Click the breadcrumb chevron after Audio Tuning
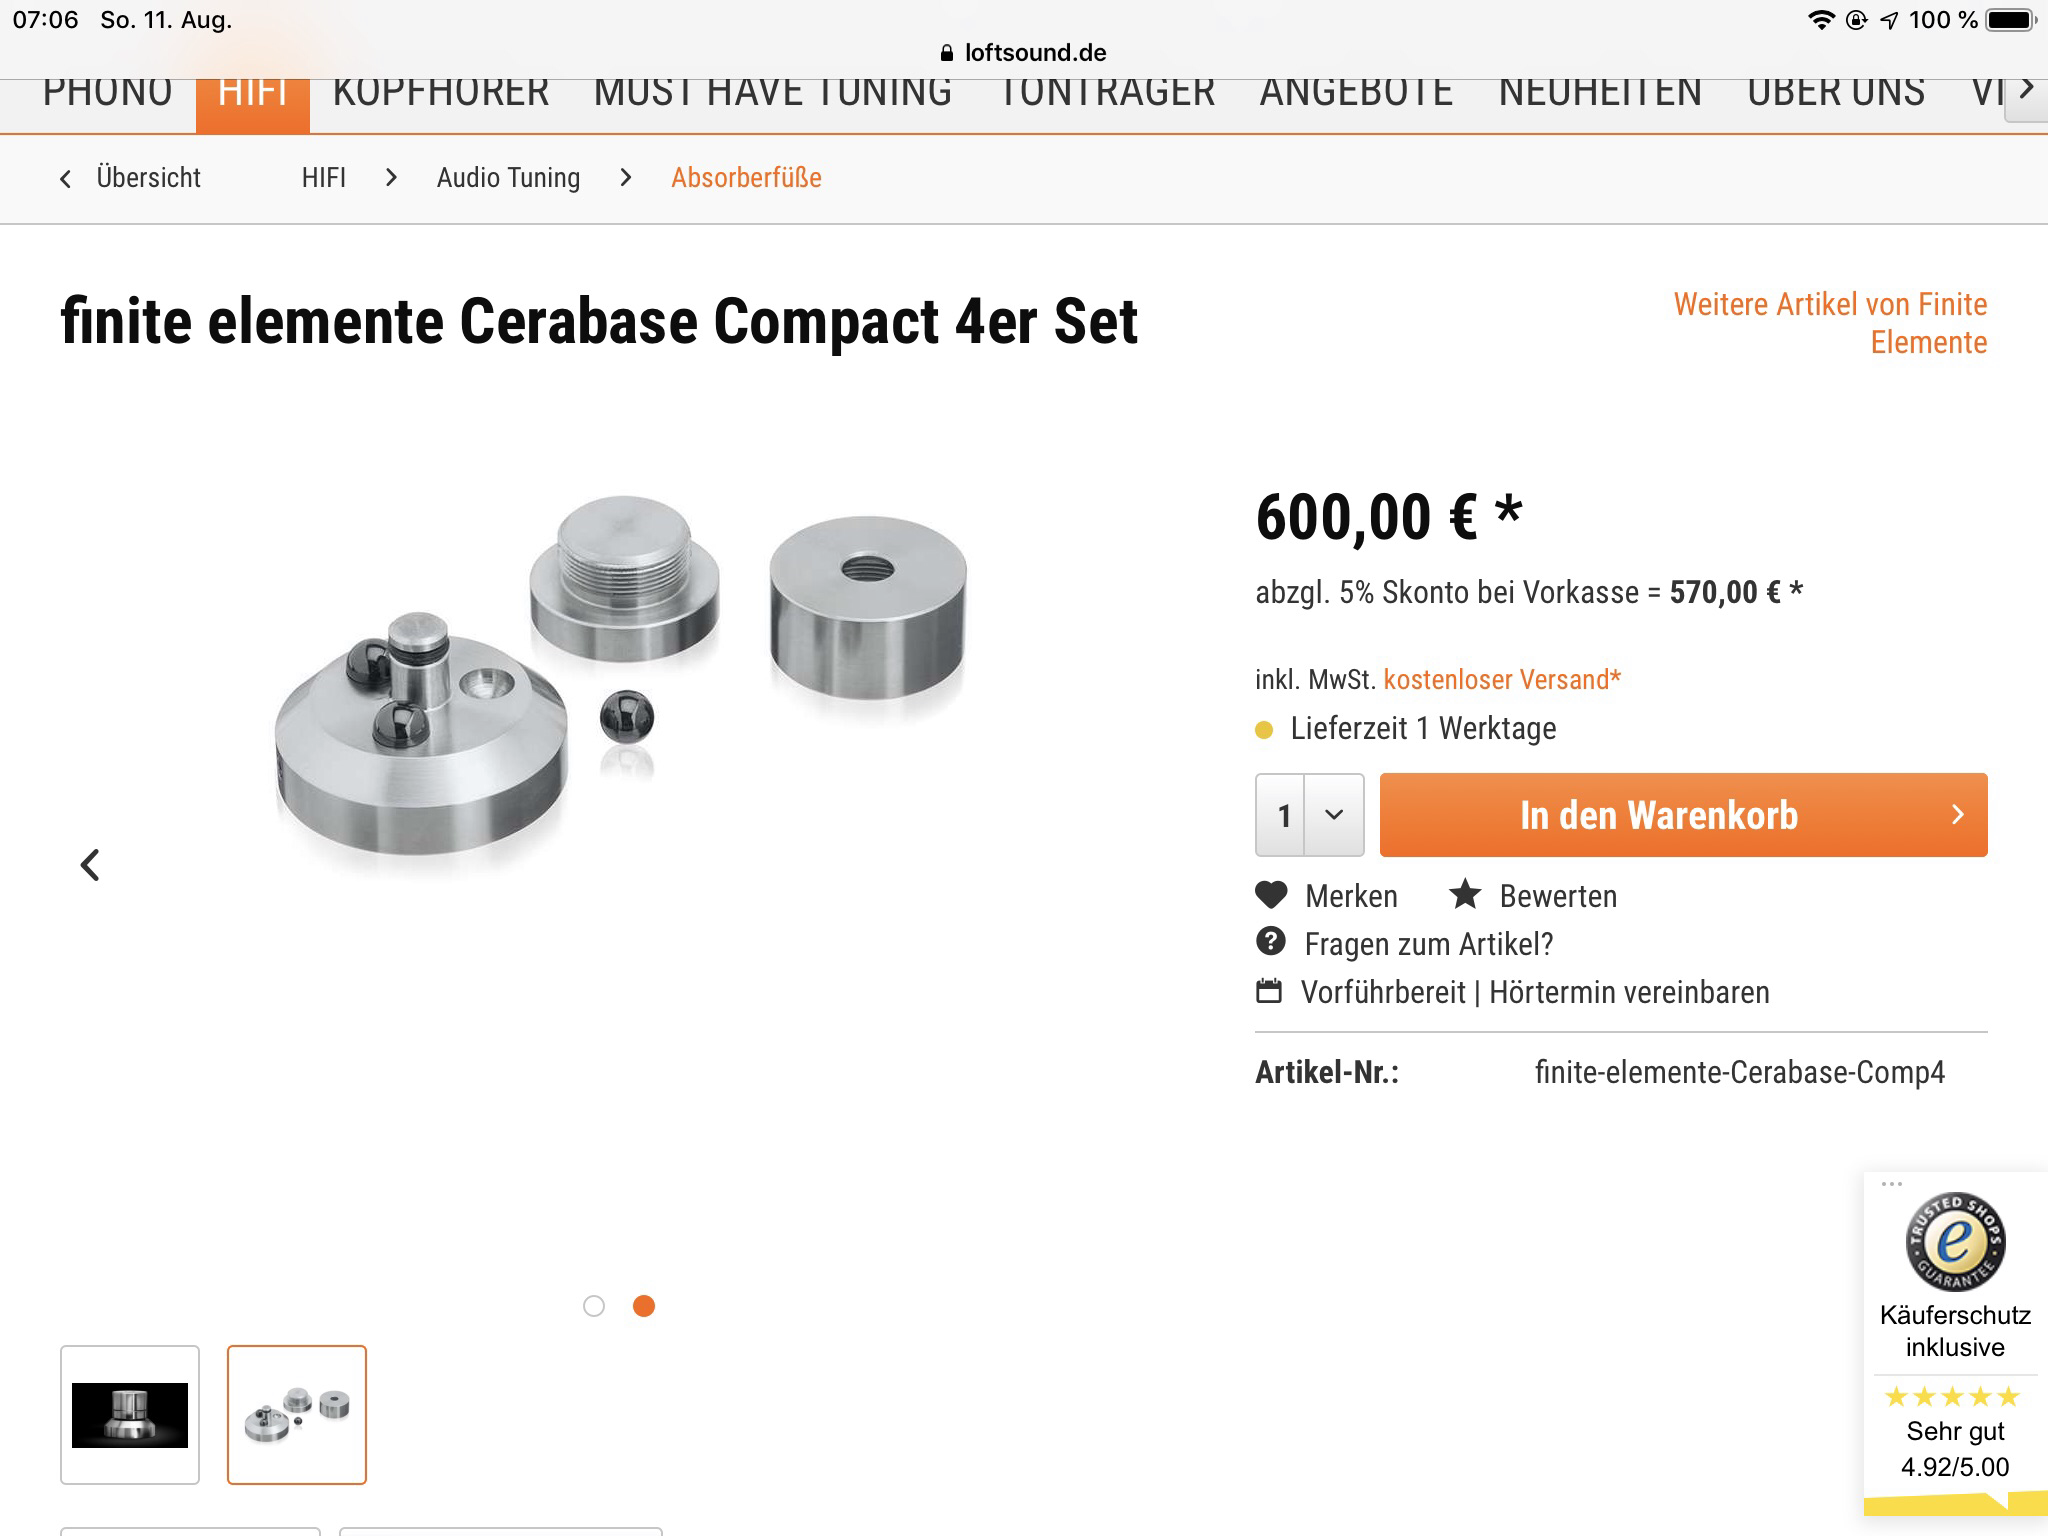Screen dimensions: 2048x1536 (626, 177)
